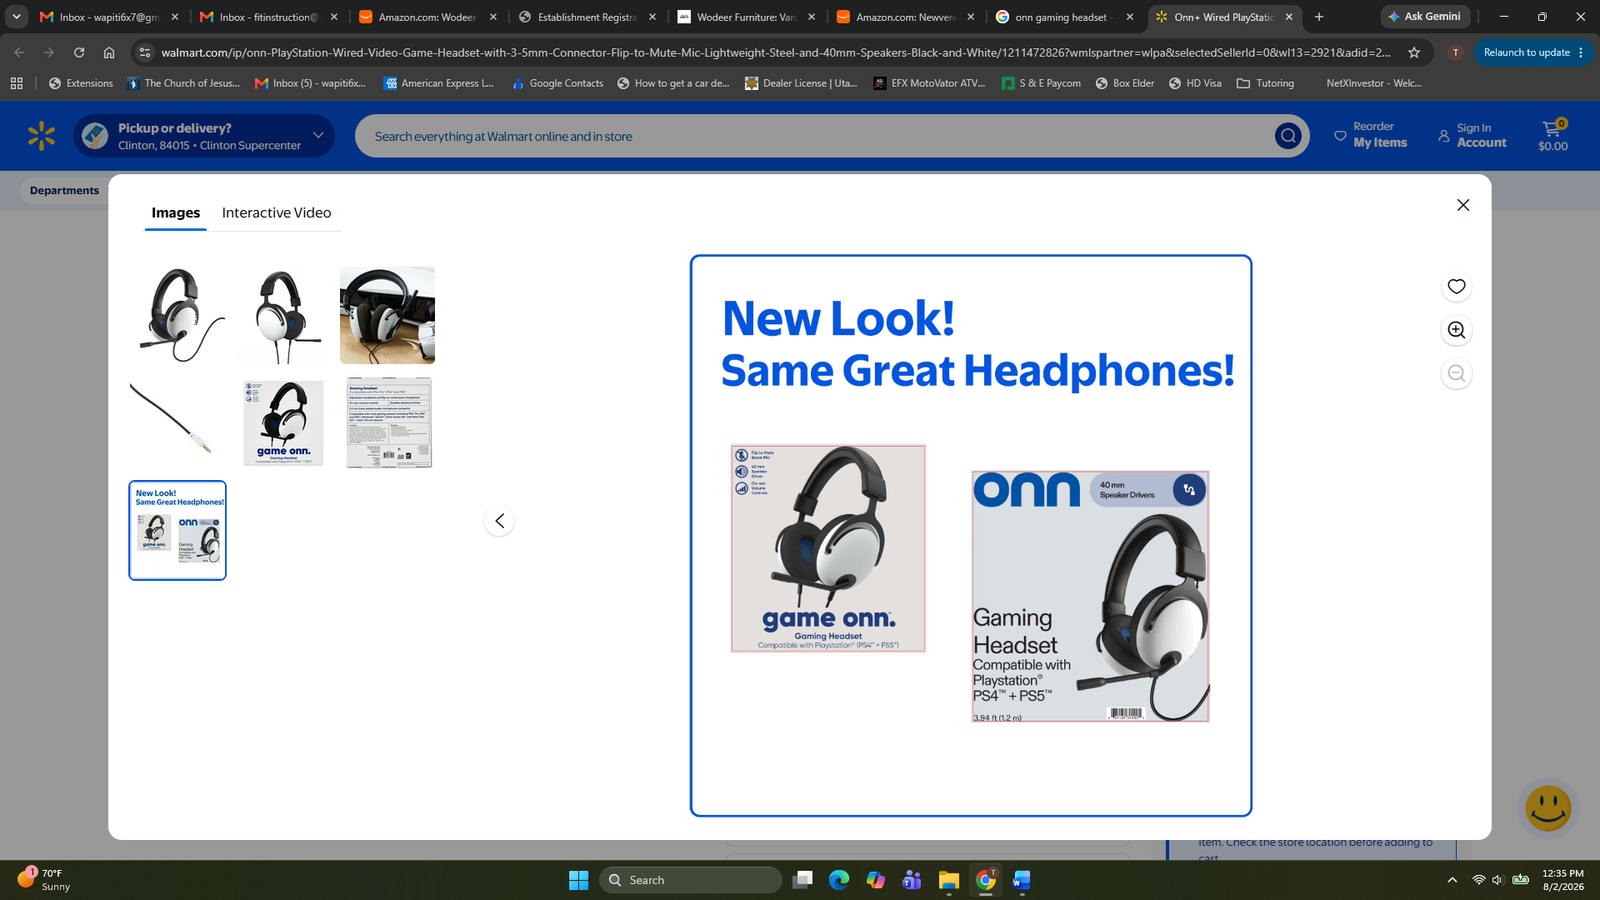1600x900 pixels.
Task: Open the smiley feedback button
Action: (1548, 808)
